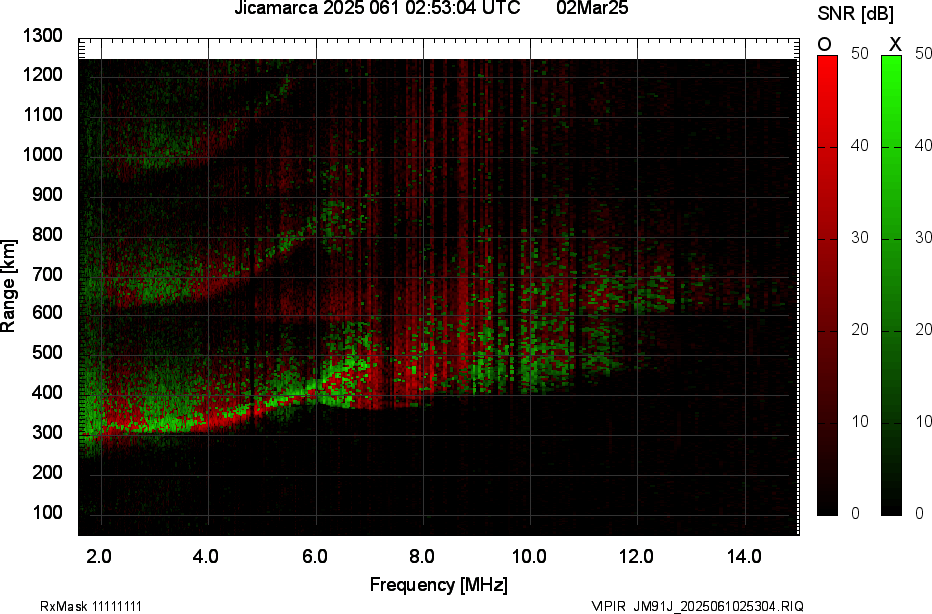
Task: Click the title "Jicamarca 2025 061 02:53:04 UTC"
Action: tap(377, 8)
